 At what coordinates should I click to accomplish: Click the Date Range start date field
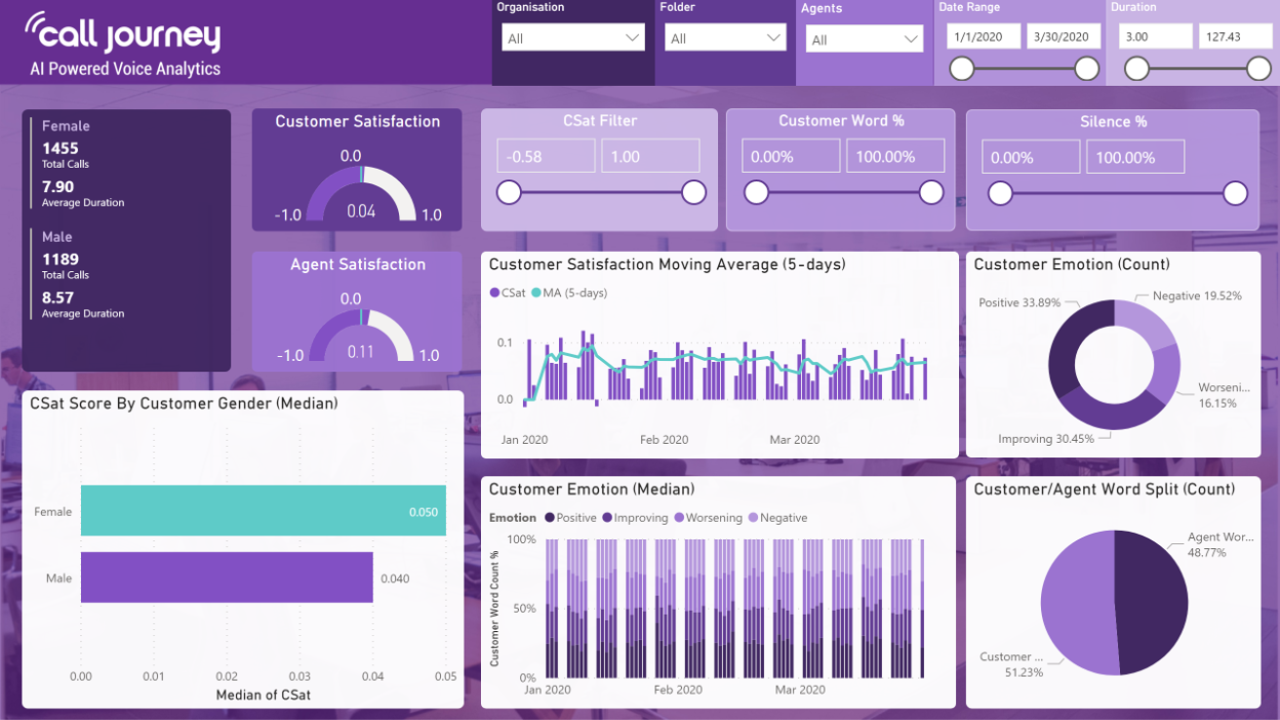click(x=983, y=36)
